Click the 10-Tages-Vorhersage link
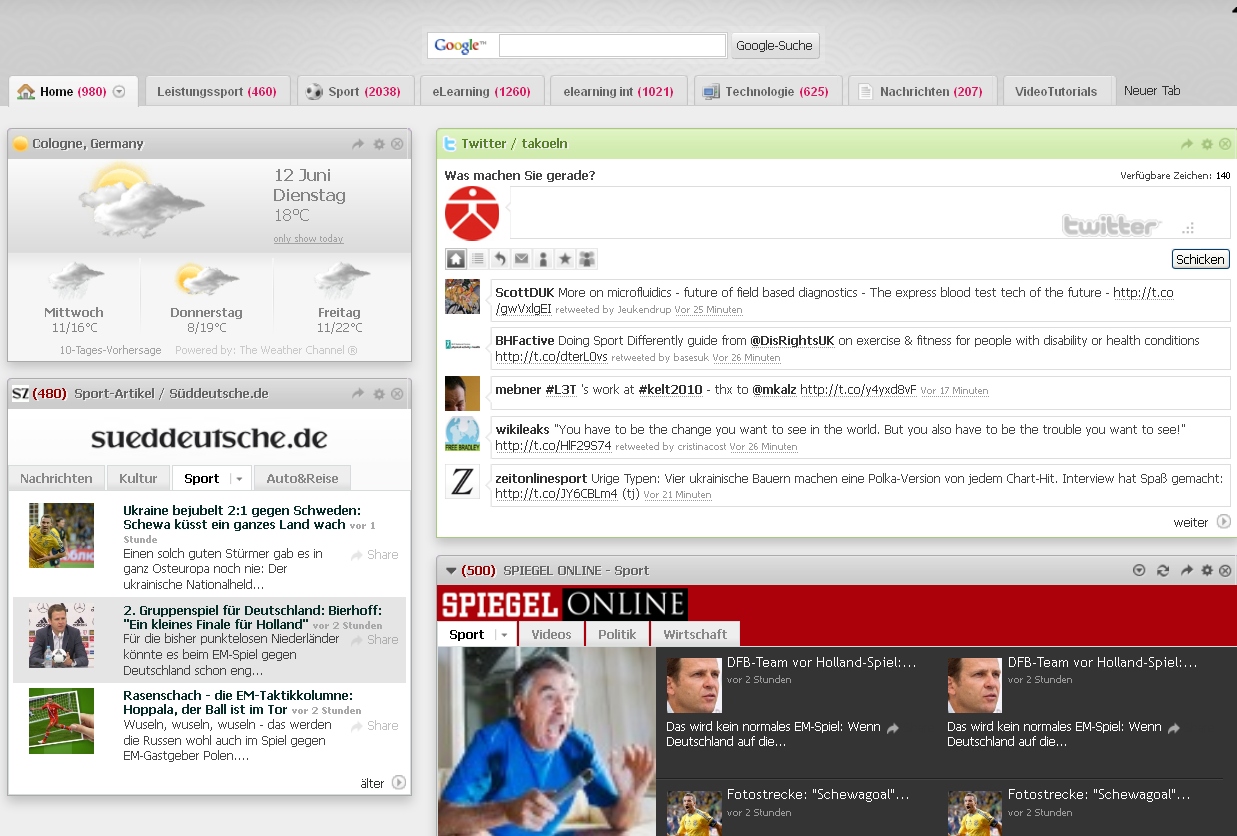The width and height of the screenshot is (1237, 836). (x=110, y=350)
